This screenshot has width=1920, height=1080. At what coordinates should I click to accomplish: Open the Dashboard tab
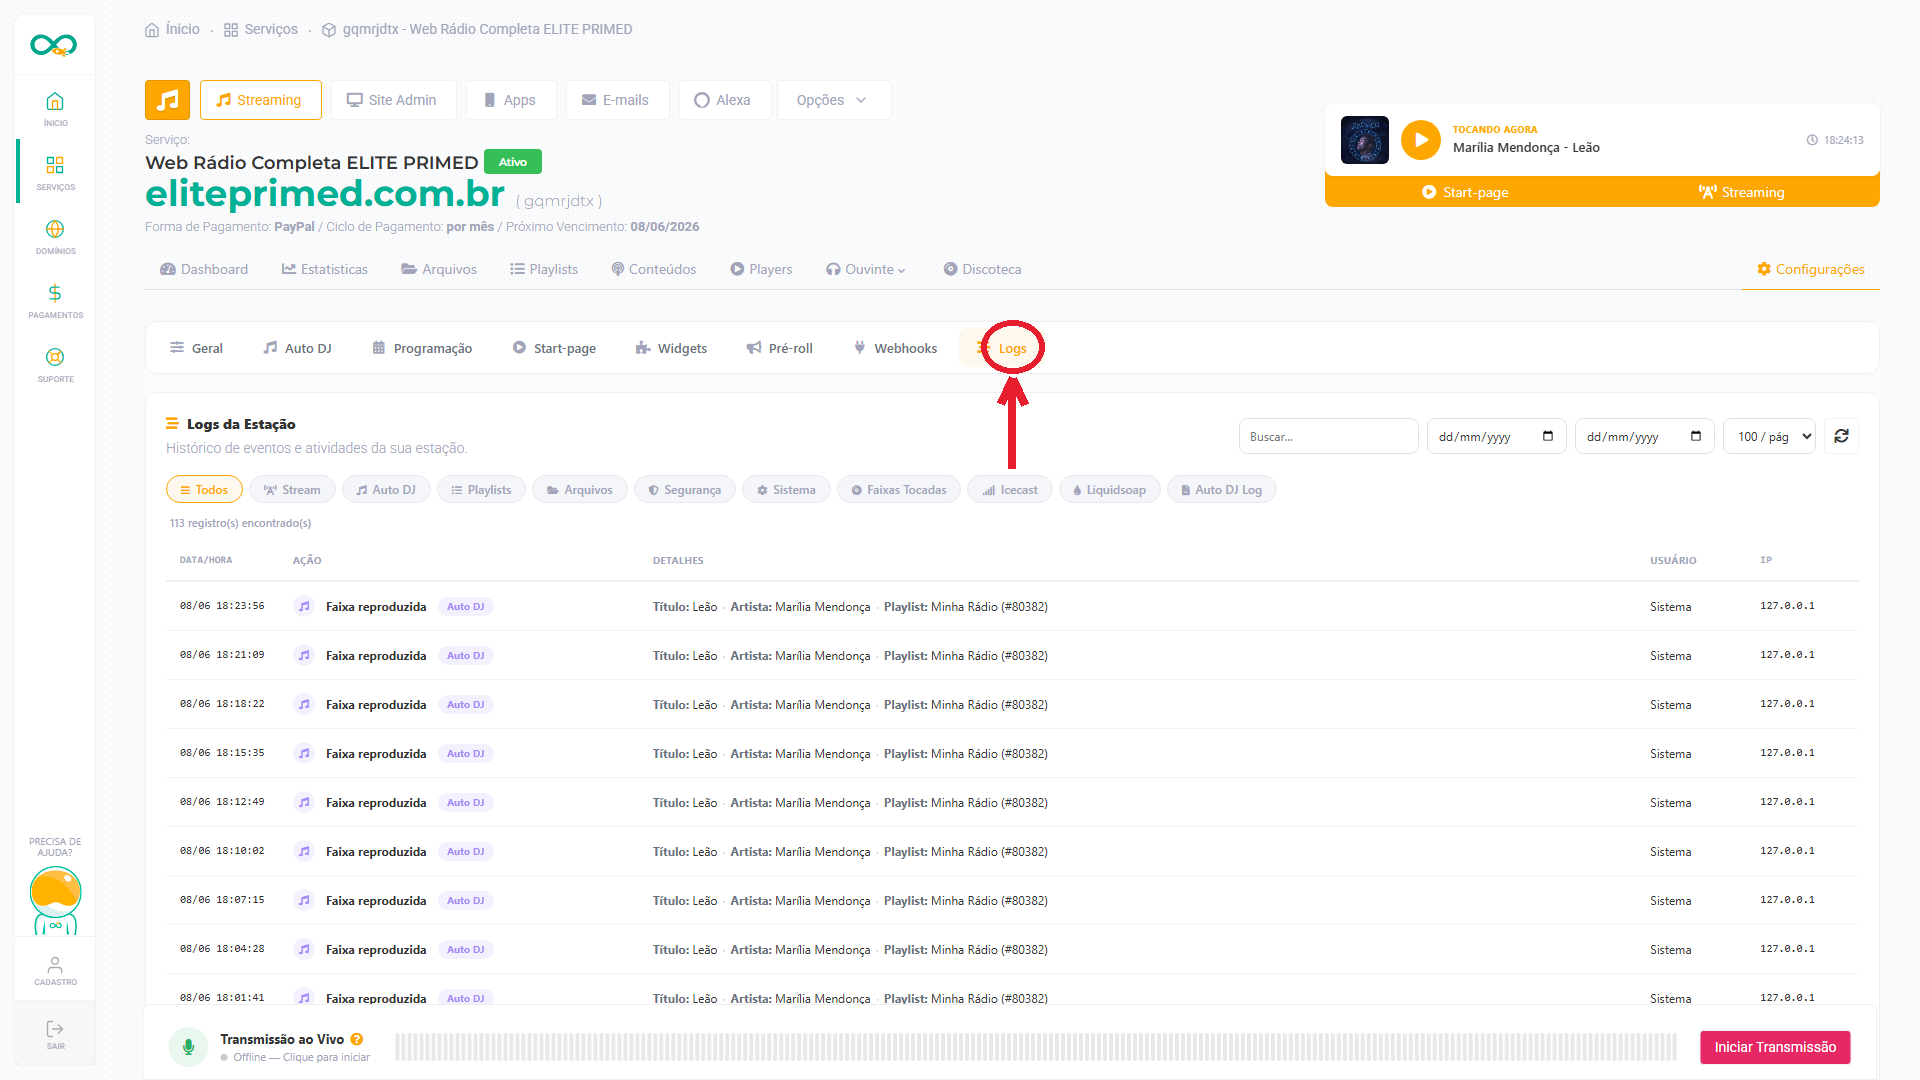(x=204, y=269)
